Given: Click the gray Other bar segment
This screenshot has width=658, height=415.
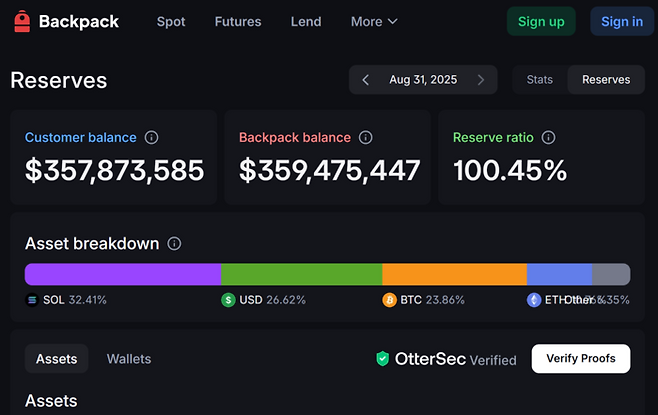Looking at the screenshot, I should [611, 274].
